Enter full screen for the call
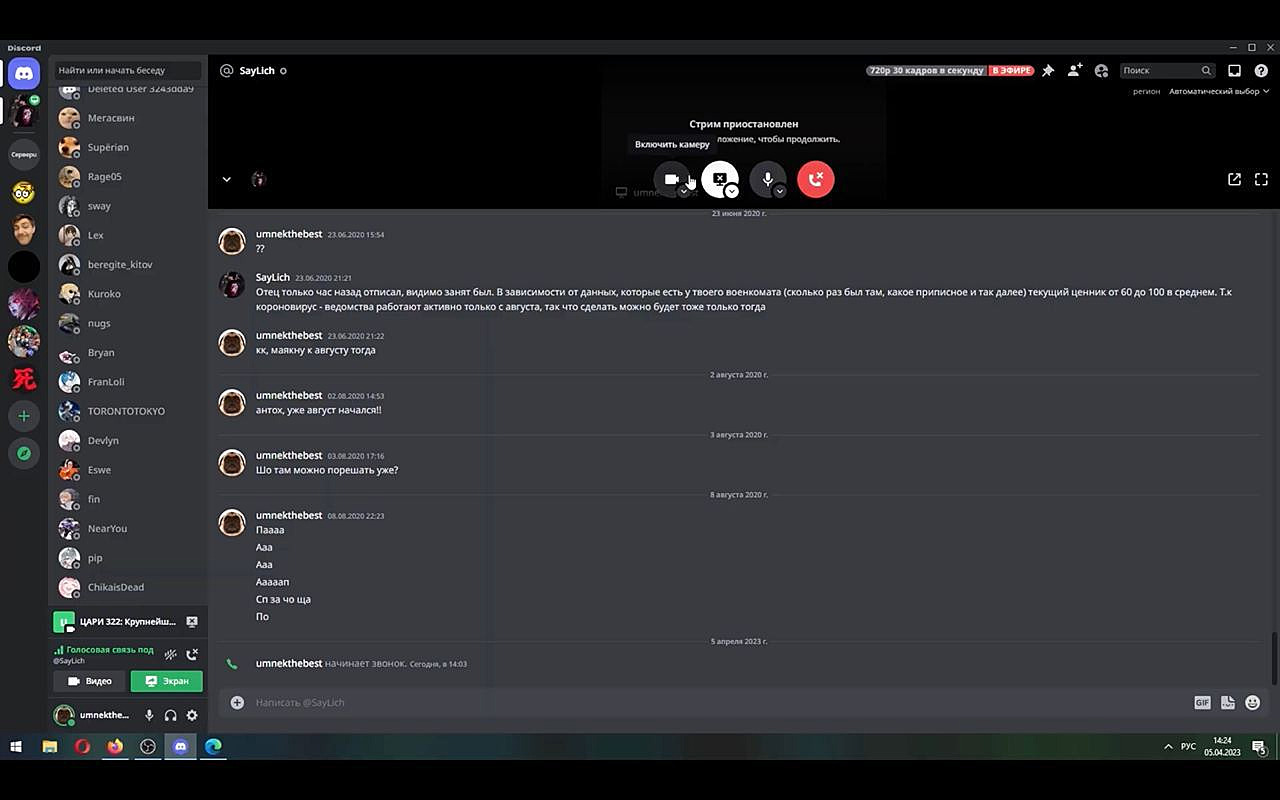Image resolution: width=1280 pixels, height=800 pixels. pos(1261,179)
